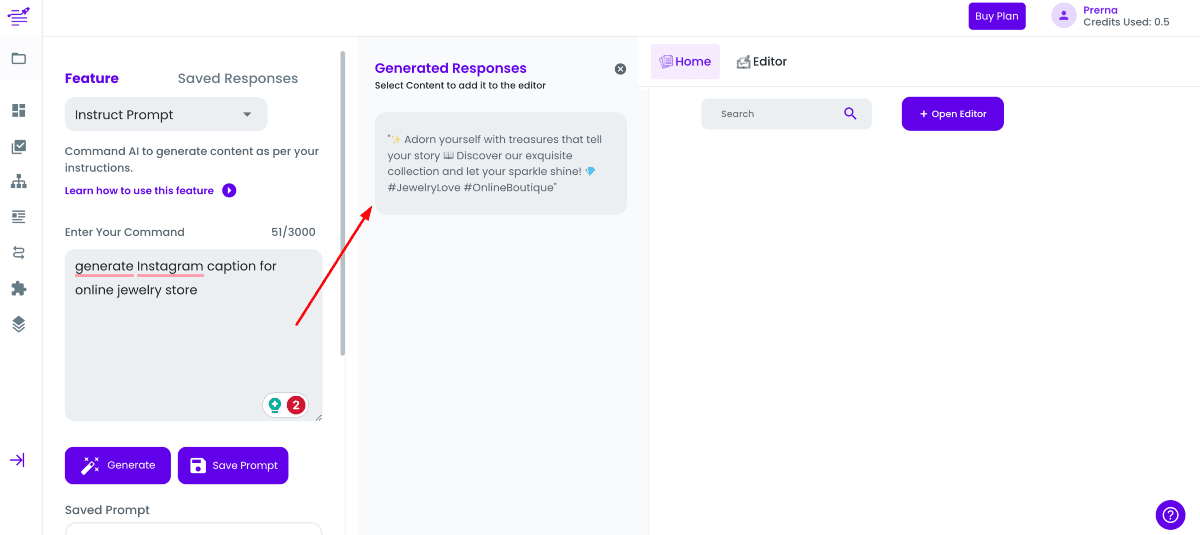Switch to the Editor tab
This screenshot has height=535, width=1200.
coord(762,62)
